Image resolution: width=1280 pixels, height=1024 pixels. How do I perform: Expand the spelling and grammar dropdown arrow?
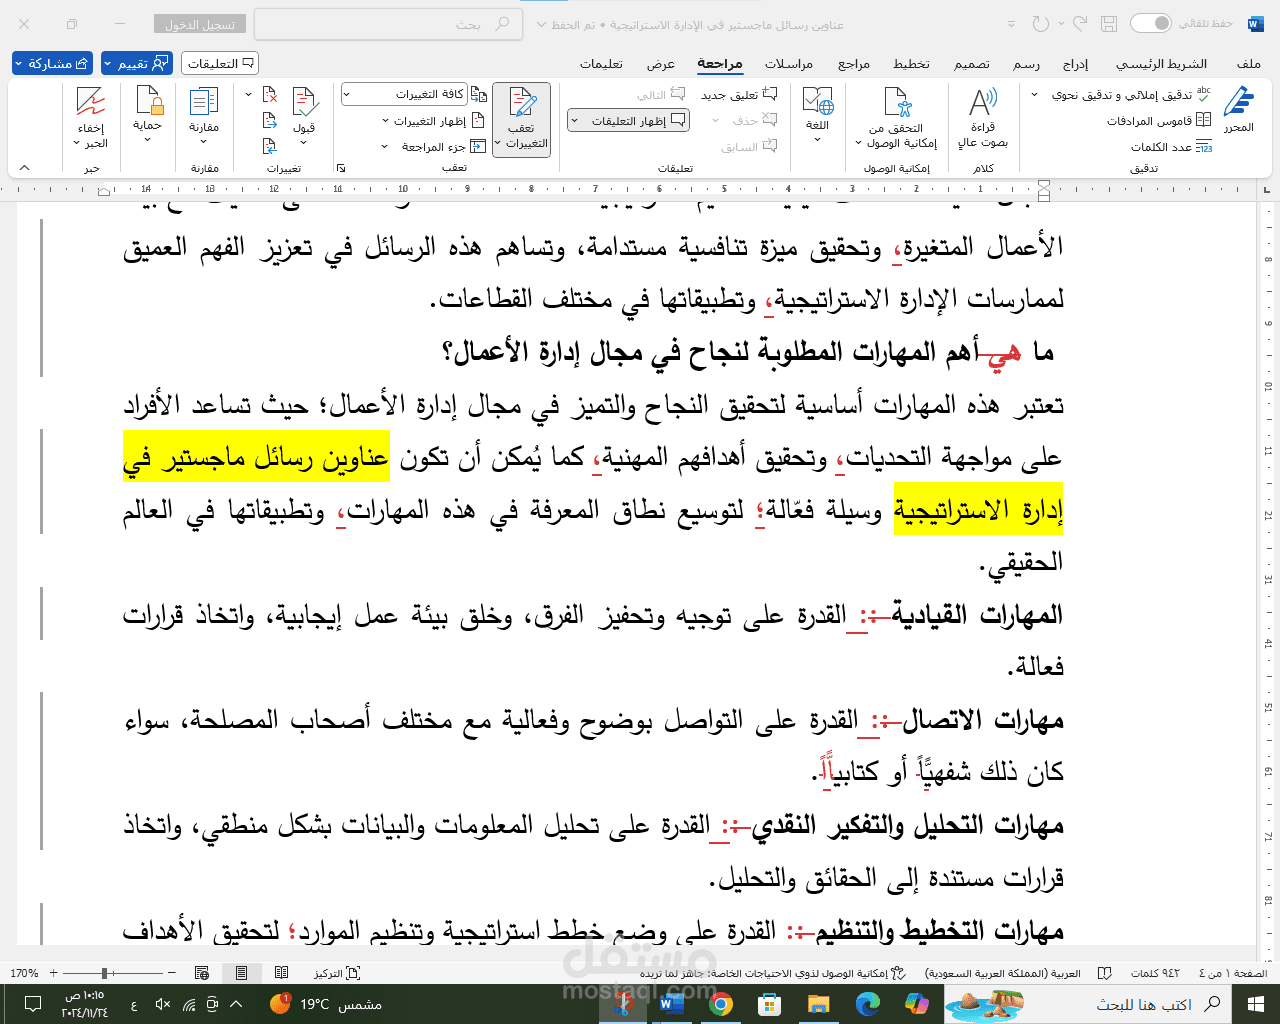tap(1035, 94)
